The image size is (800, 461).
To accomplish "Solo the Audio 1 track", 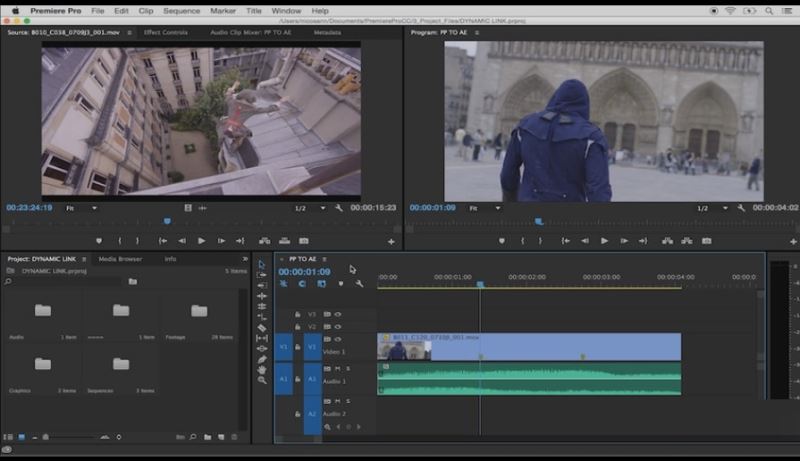I will point(348,368).
